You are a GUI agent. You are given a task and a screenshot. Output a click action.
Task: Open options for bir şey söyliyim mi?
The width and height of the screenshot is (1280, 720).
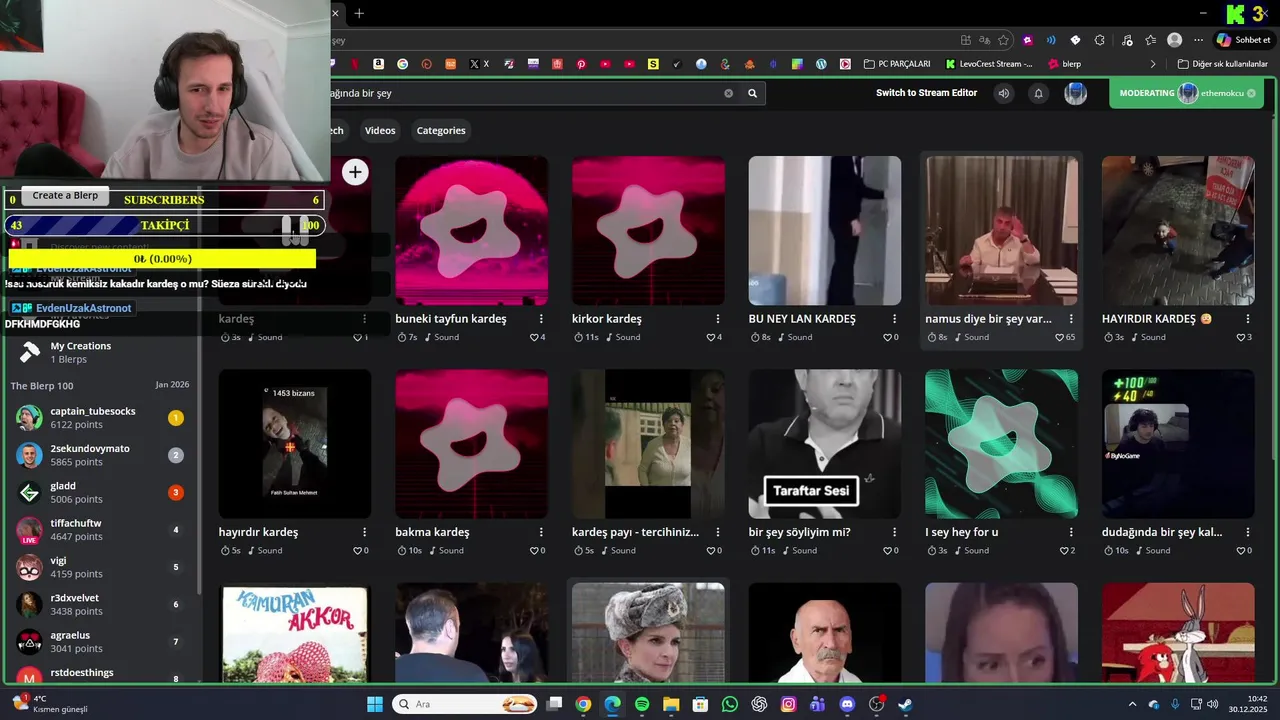(x=894, y=532)
